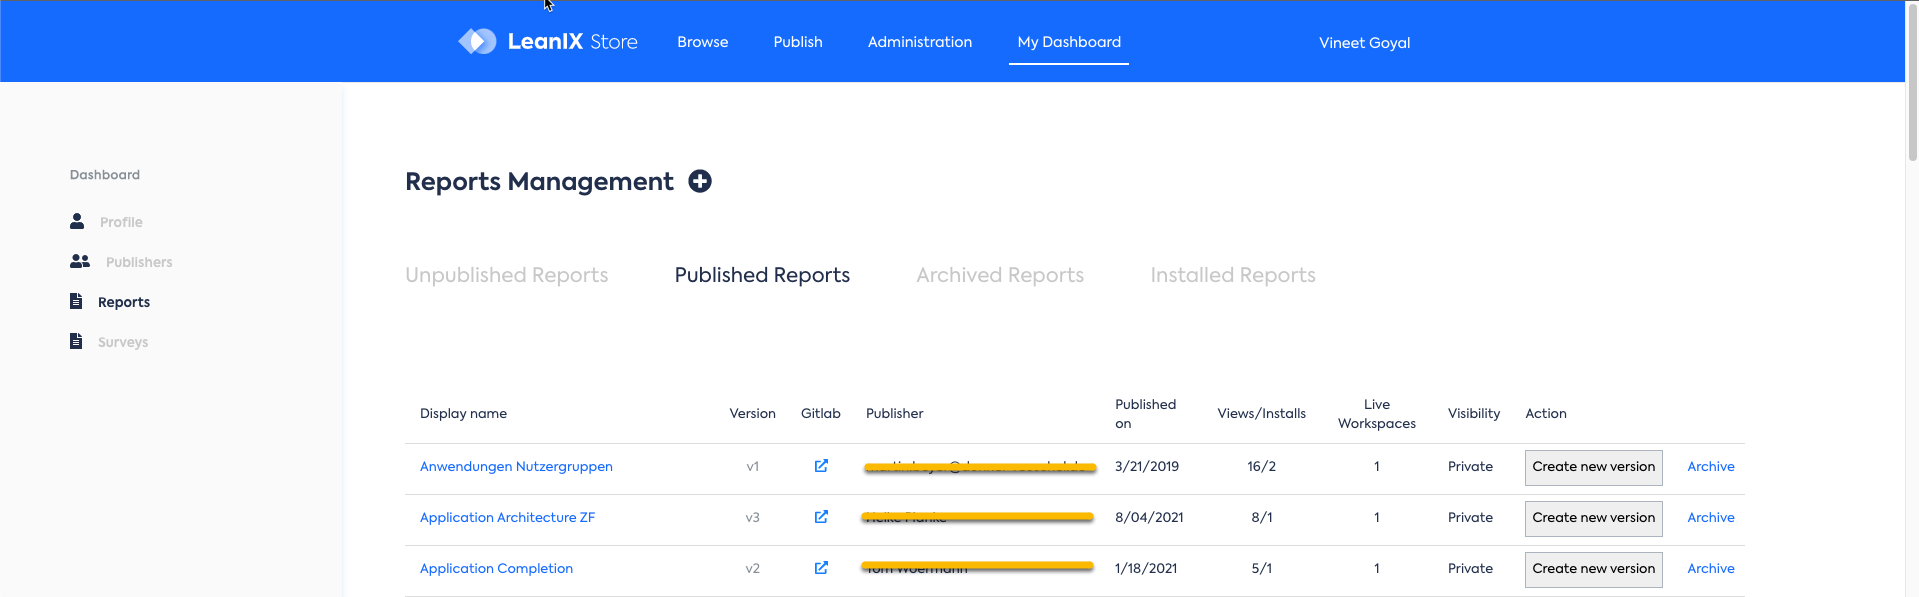Screen dimensions: 1919x597
Task: Click the Surveys document icon in sidebar
Action: 76,341
